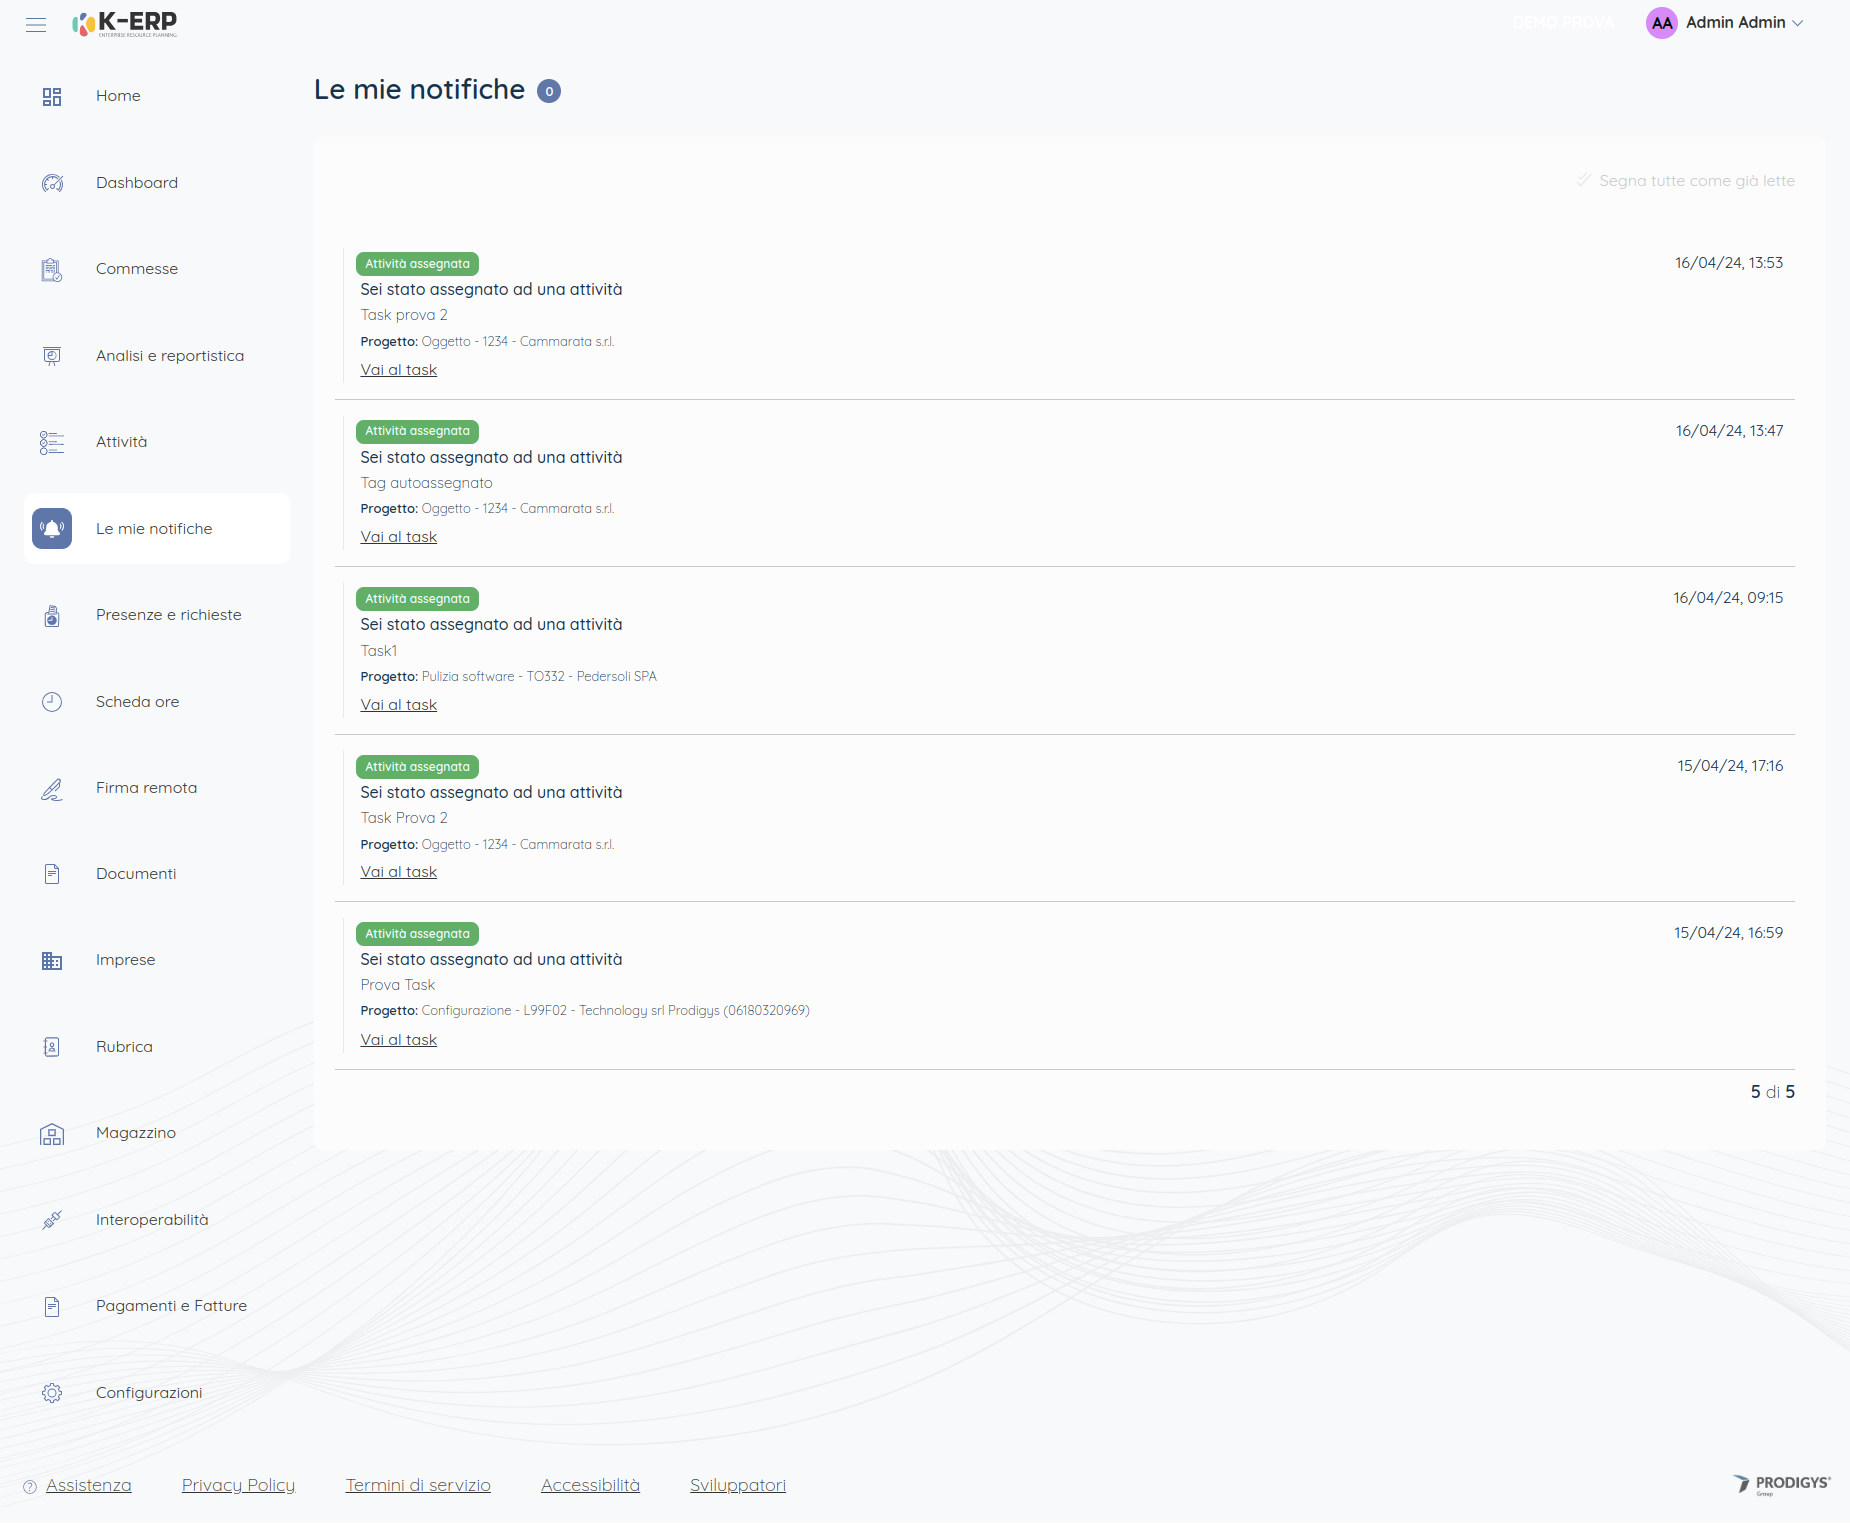Go to Presenze e richieste section
The height and width of the screenshot is (1525, 1850).
point(168,615)
